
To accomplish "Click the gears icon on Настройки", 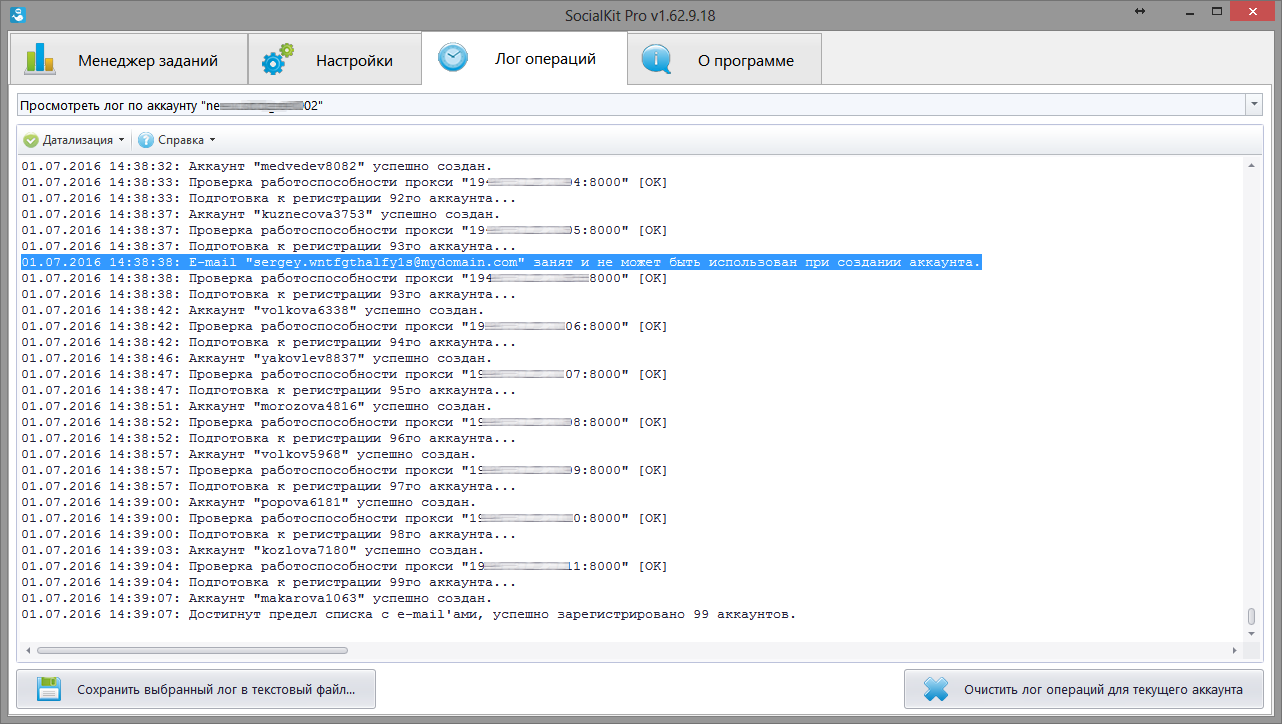I will [x=278, y=59].
